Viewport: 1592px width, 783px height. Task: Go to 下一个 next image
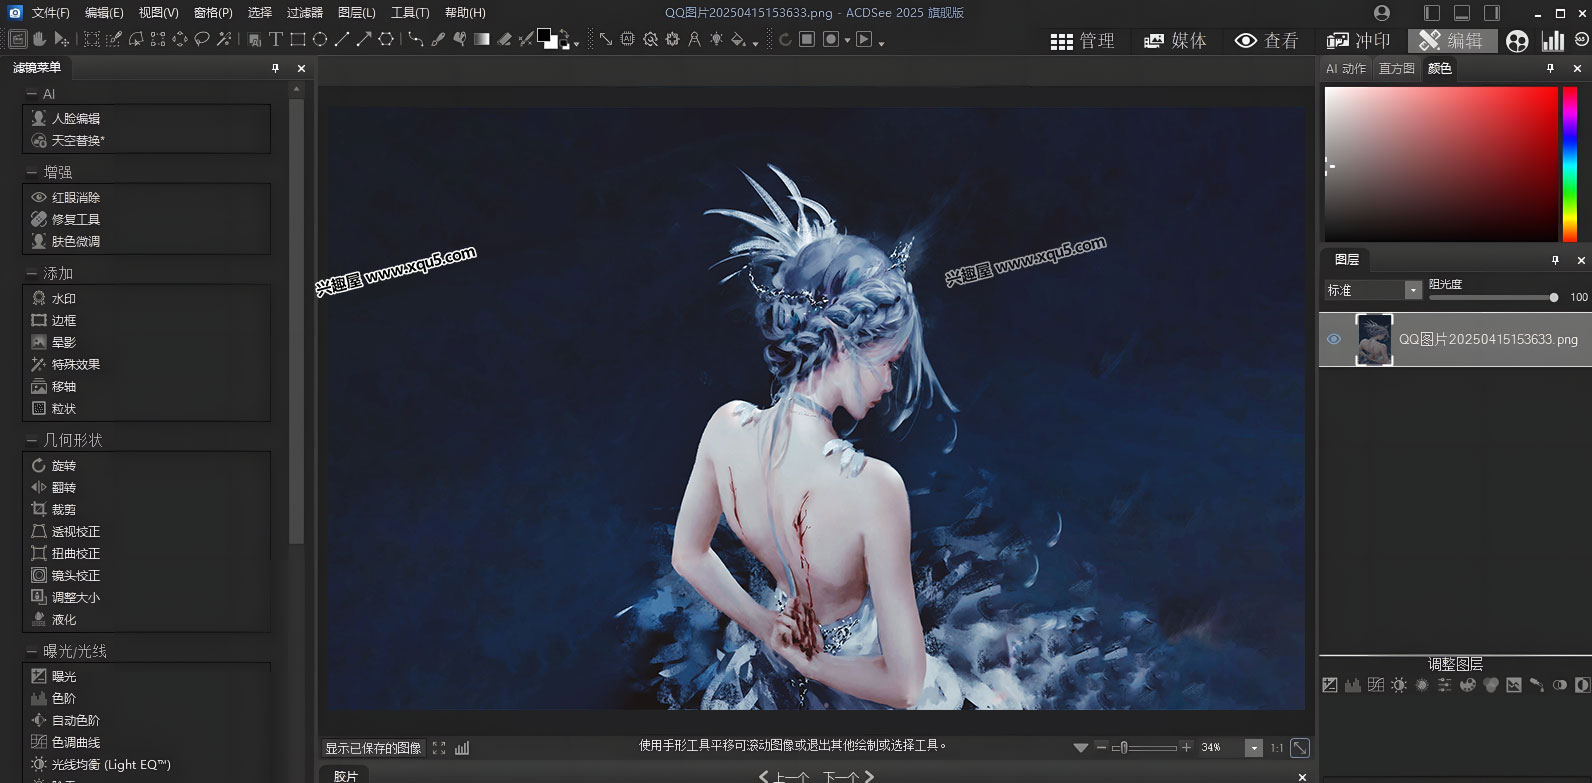[x=848, y=776]
